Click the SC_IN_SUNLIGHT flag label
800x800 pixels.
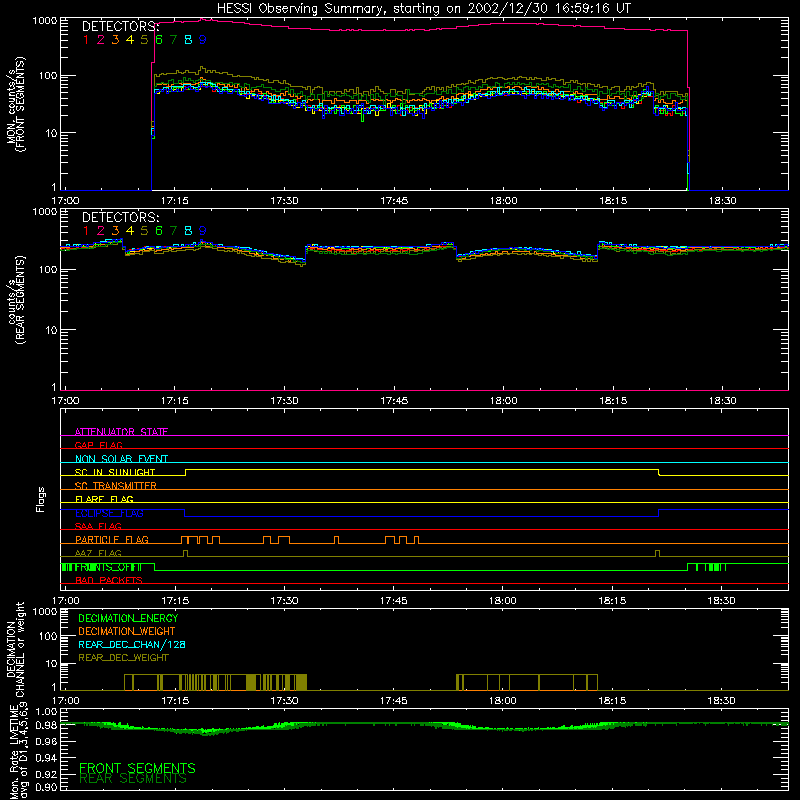[115, 472]
